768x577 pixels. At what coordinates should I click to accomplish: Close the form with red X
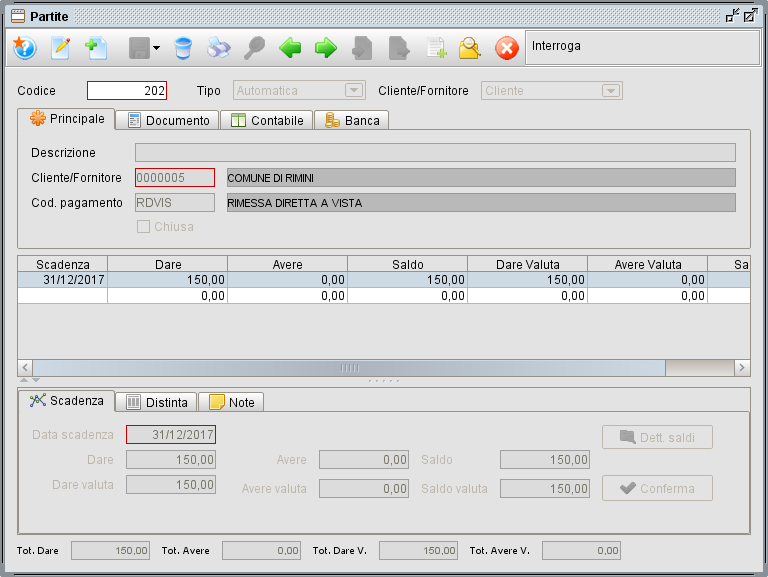(x=506, y=48)
